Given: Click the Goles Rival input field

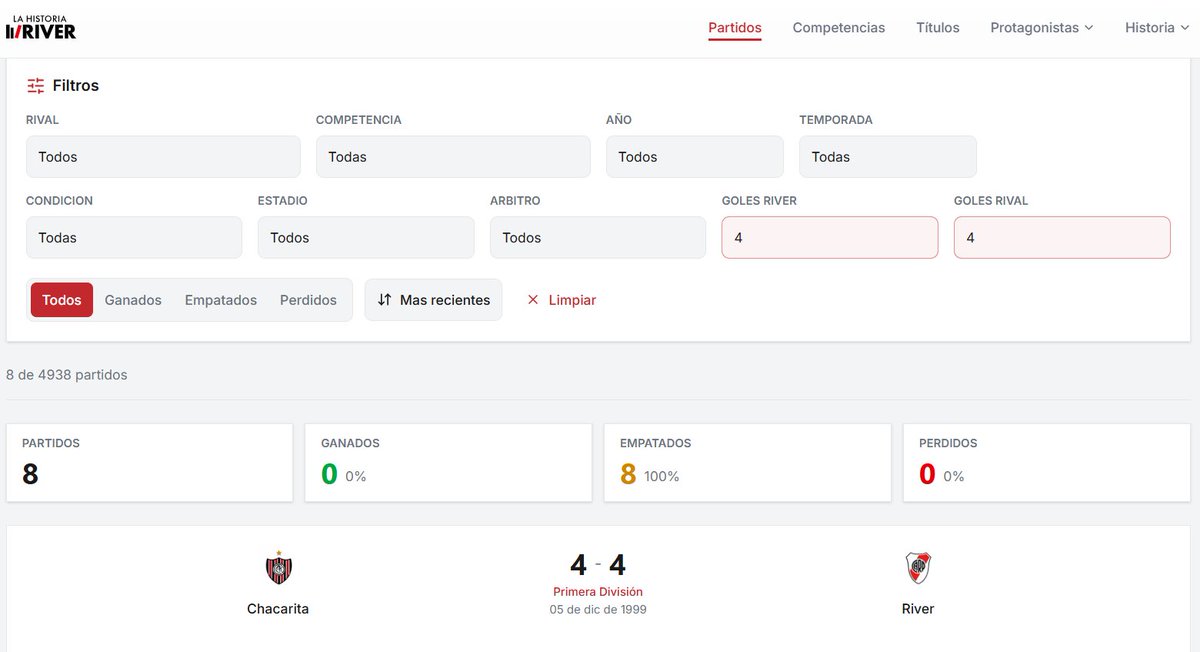Looking at the screenshot, I should (x=1062, y=238).
